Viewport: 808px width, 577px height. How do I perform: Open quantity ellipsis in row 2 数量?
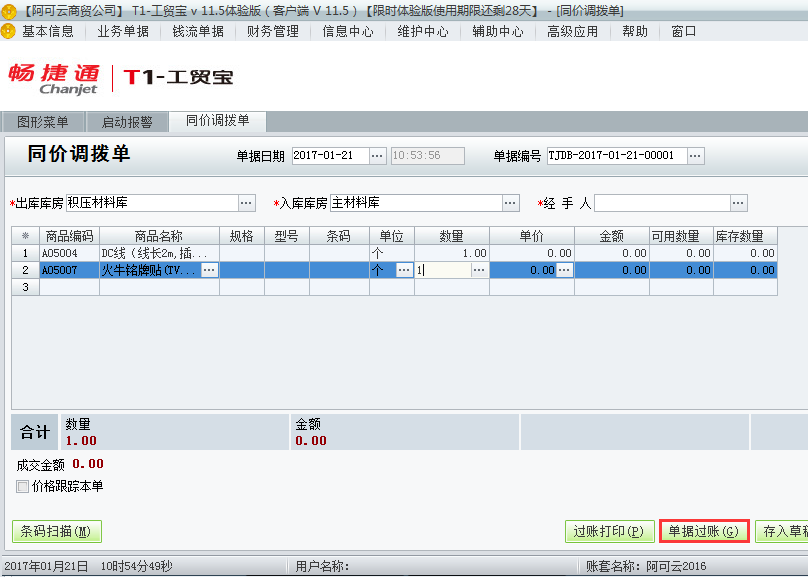(x=479, y=270)
